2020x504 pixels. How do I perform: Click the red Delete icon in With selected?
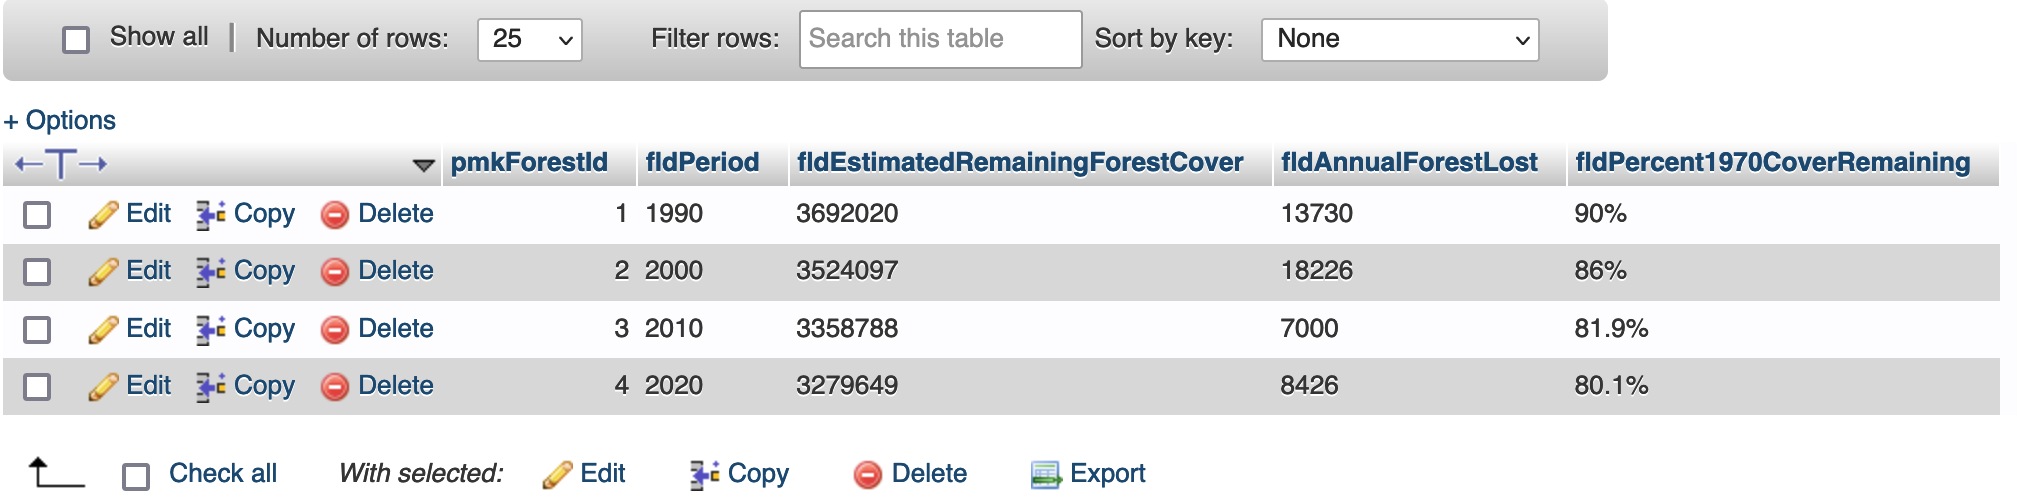click(868, 475)
